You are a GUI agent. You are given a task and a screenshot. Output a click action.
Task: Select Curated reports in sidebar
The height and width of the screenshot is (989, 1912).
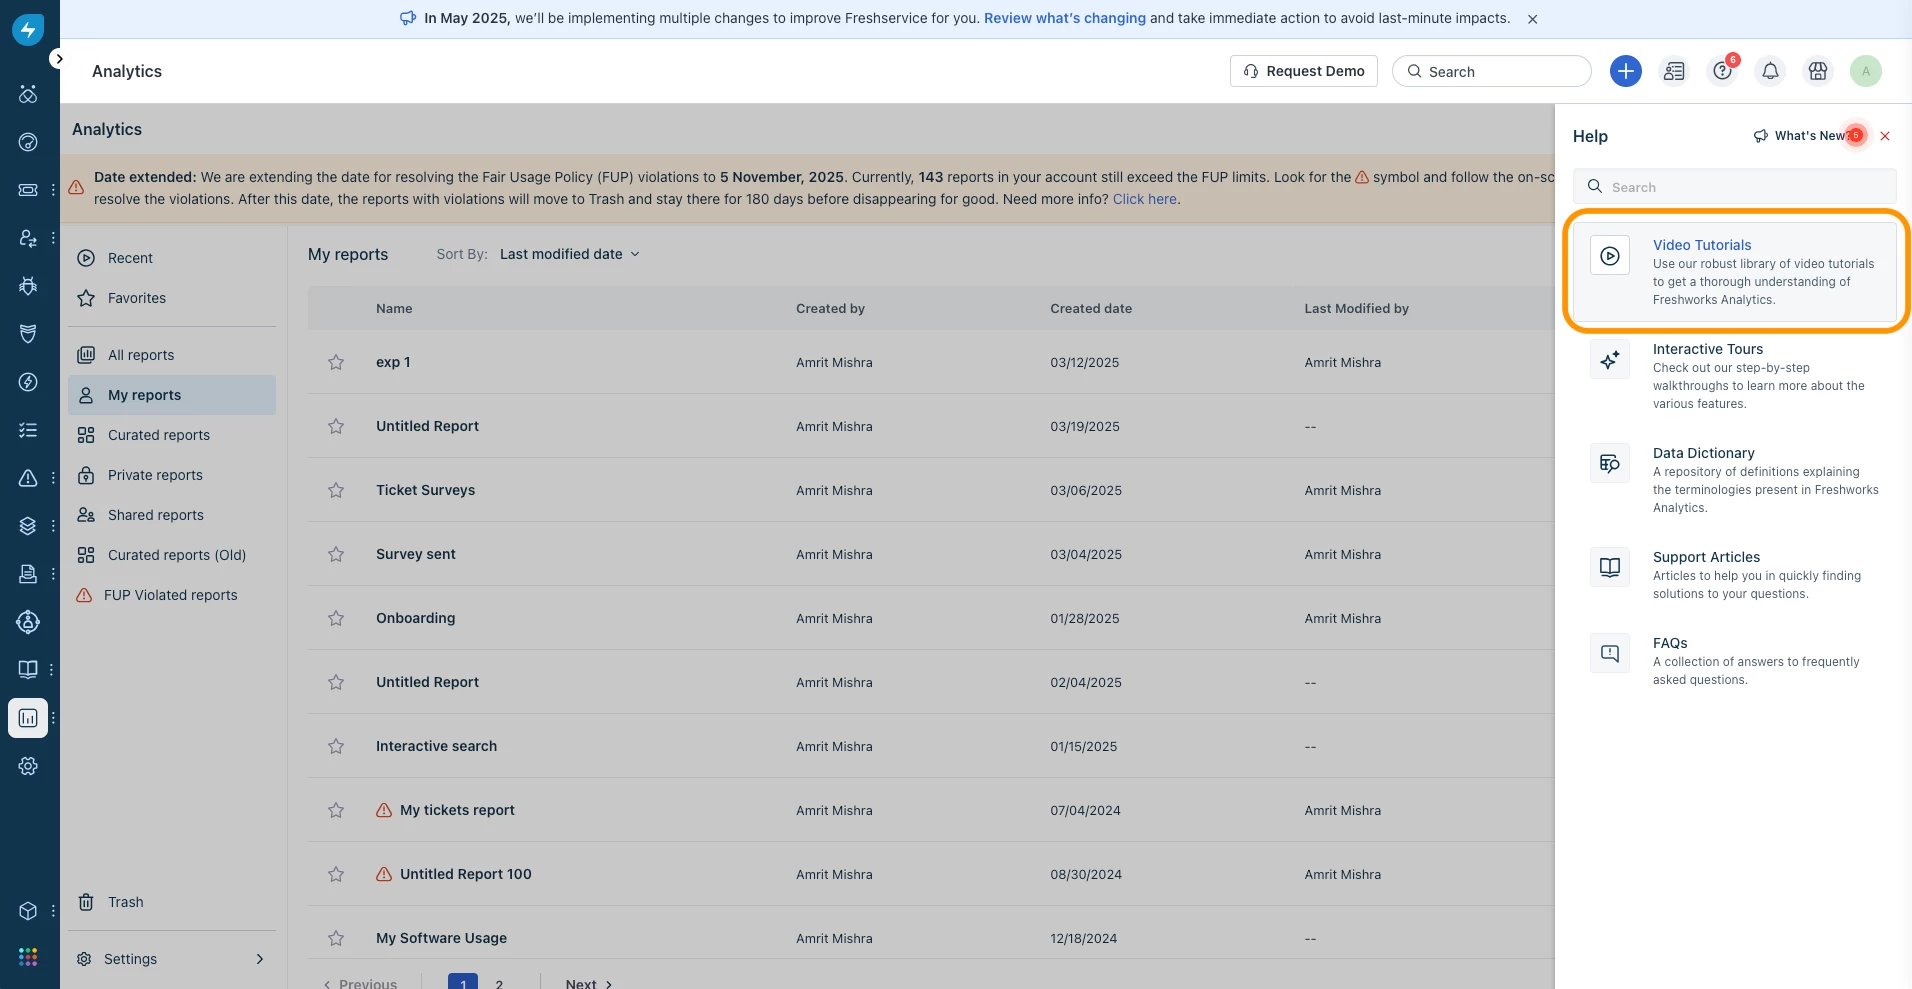coord(172,435)
